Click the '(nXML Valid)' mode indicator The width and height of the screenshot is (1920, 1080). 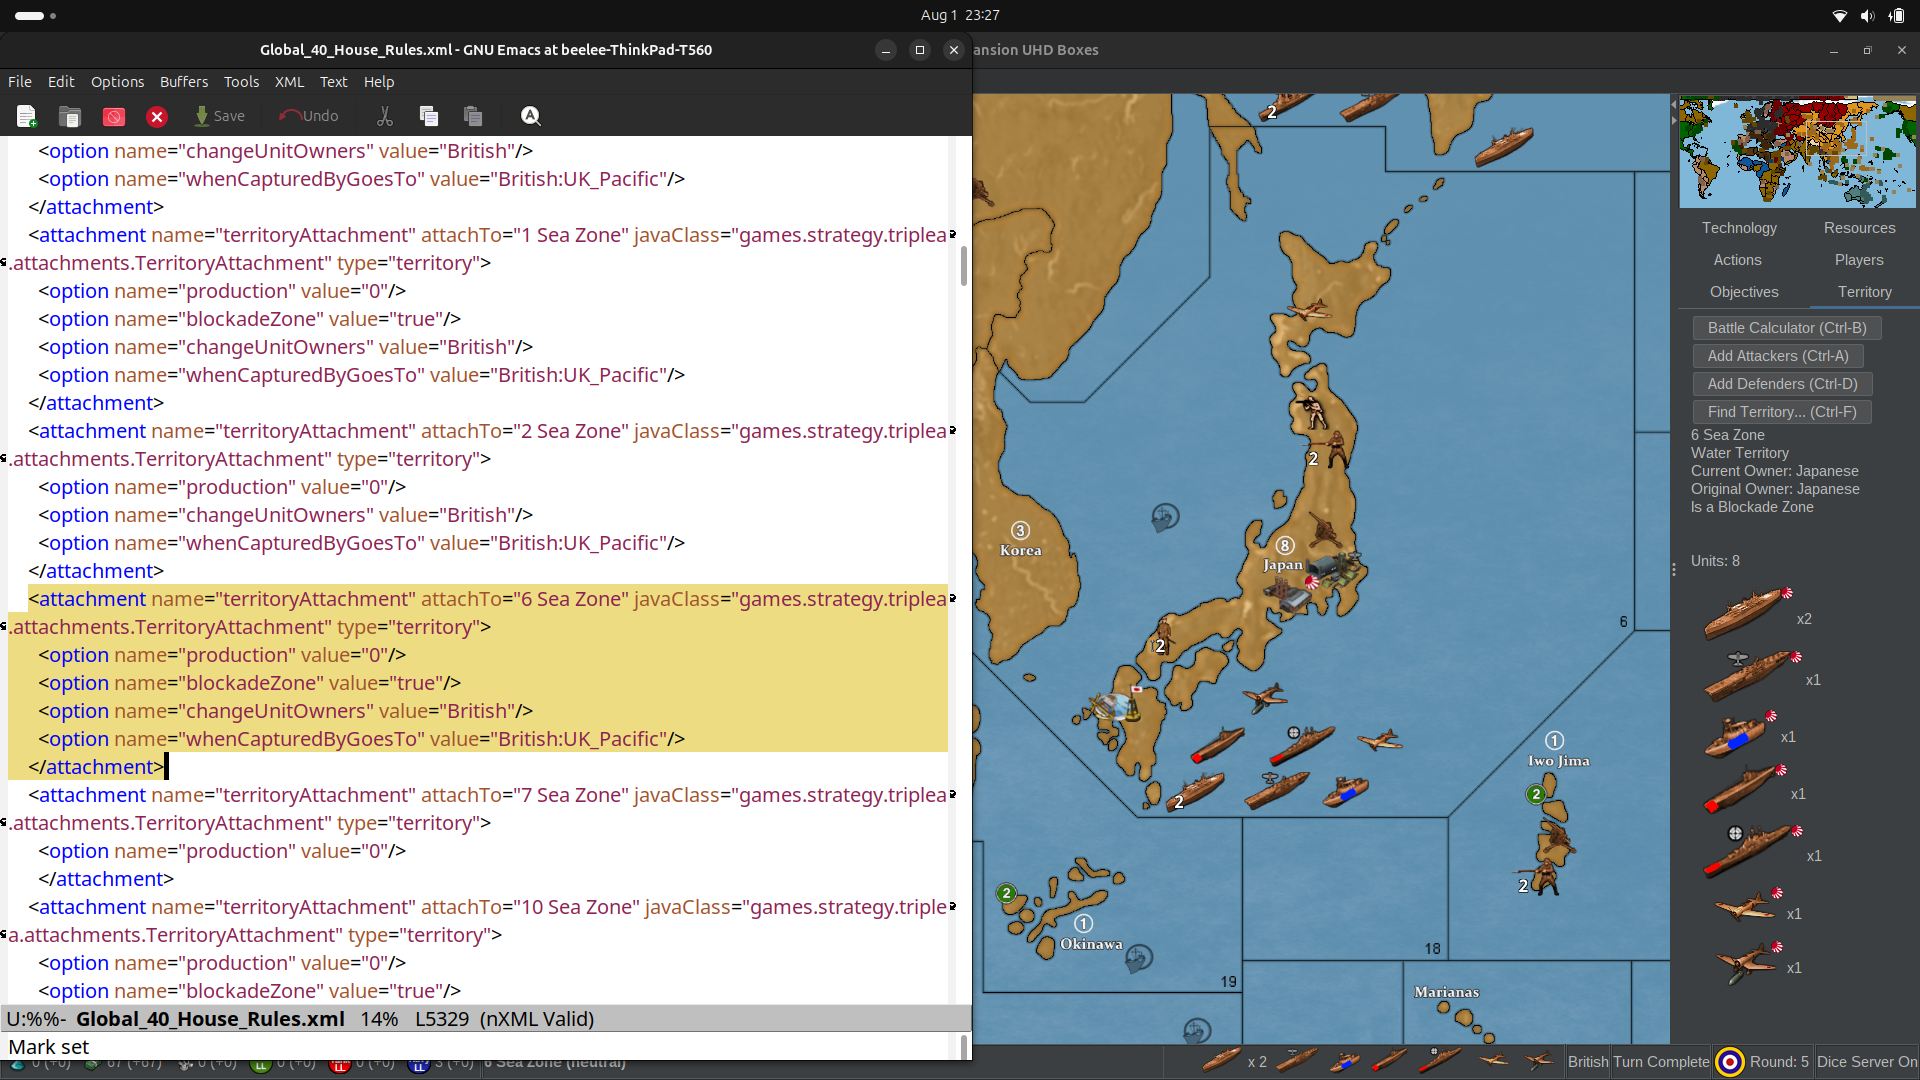[537, 1019]
